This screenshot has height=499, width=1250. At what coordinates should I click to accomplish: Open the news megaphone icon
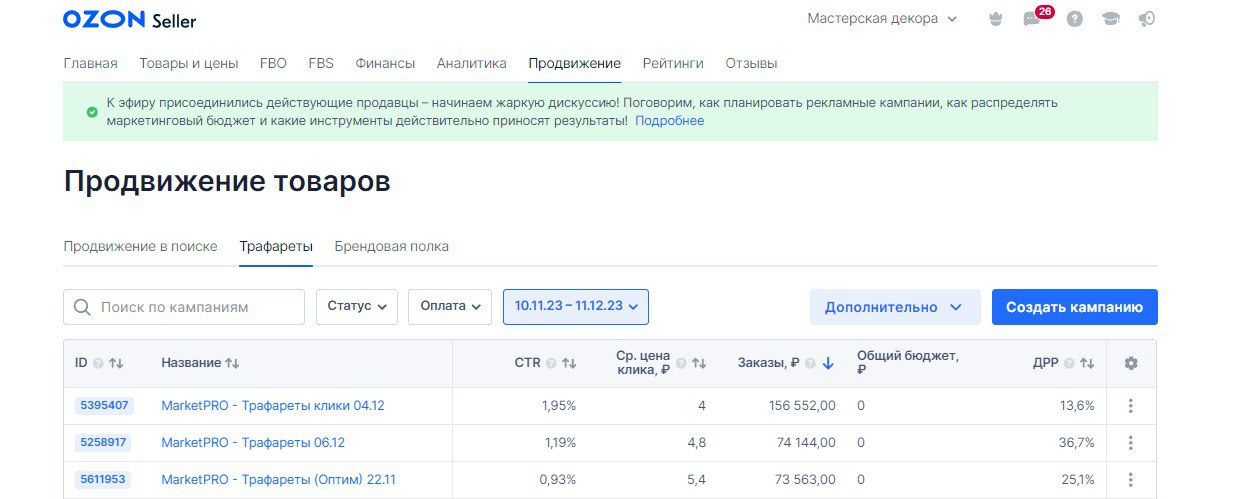click(1147, 19)
